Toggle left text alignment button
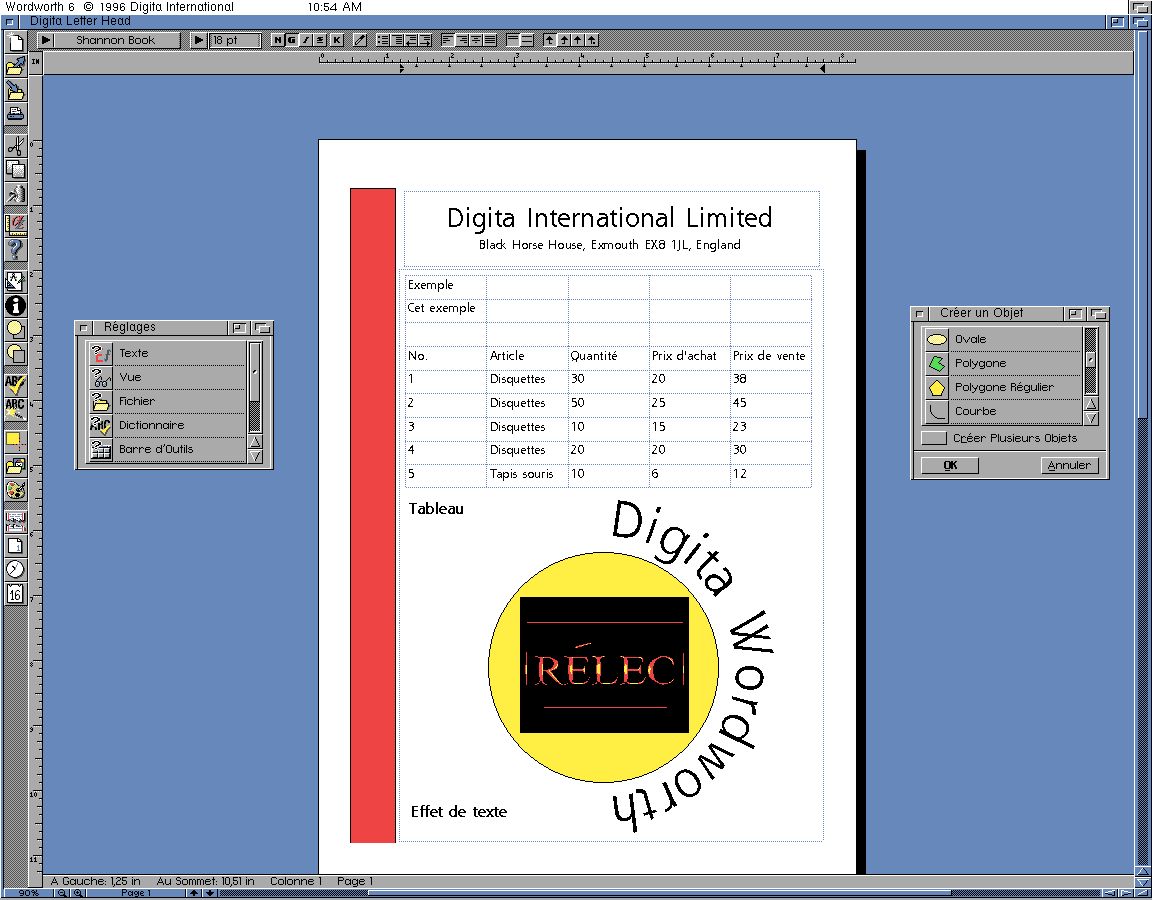This screenshot has width=1152, height=900. coord(448,40)
